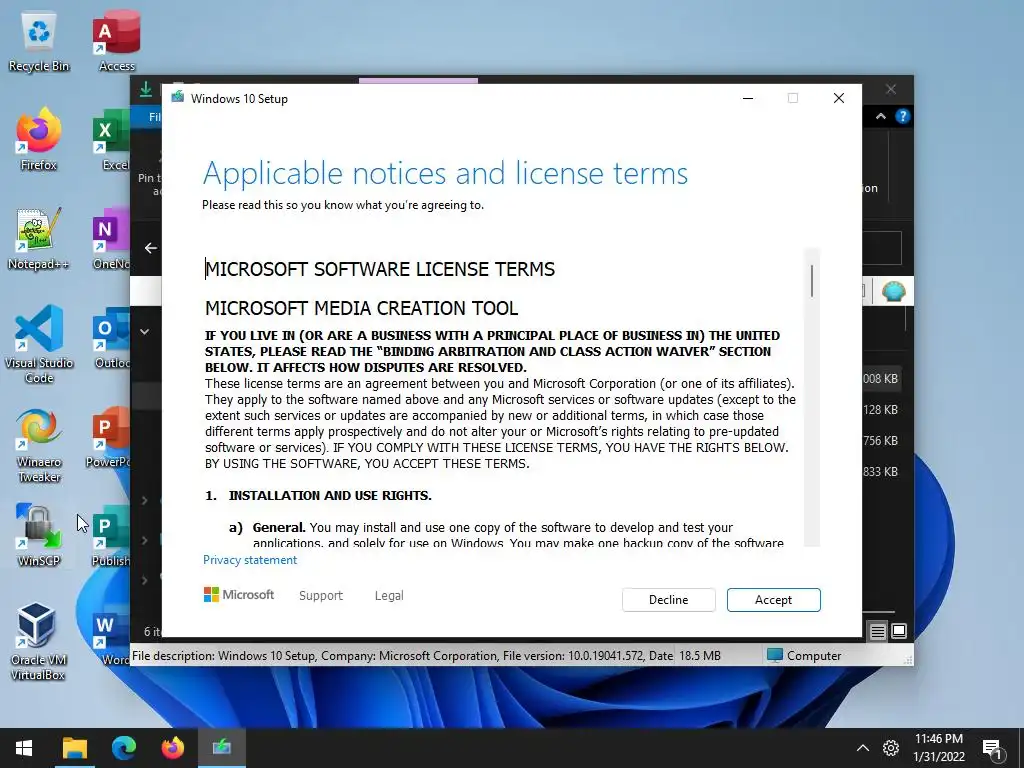Image resolution: width=1024 pixels, height=768 pixels.
Task: Select Outlook desktop shortcut
Action: 111,338
